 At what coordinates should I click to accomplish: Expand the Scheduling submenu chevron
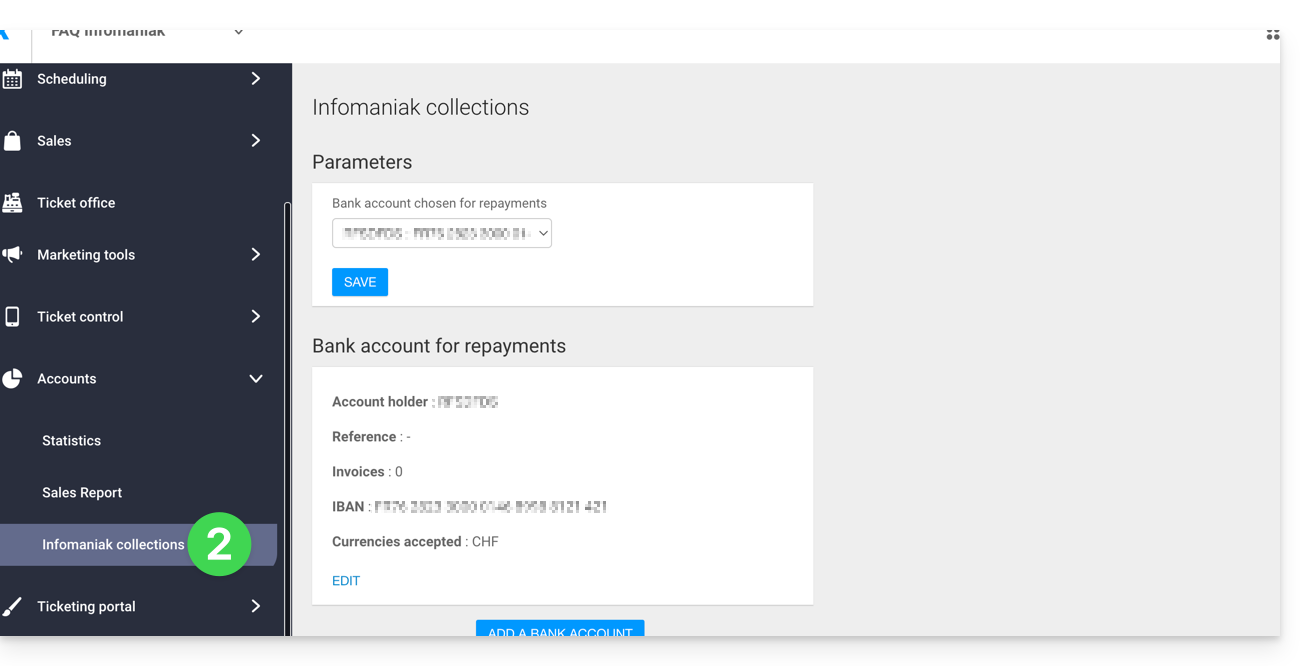pyautogui.click(x=255, y=79)
